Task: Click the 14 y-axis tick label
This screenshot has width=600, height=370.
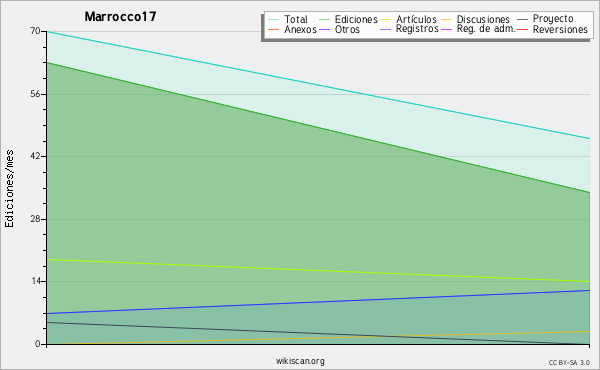Action: (x=35, y=281)
